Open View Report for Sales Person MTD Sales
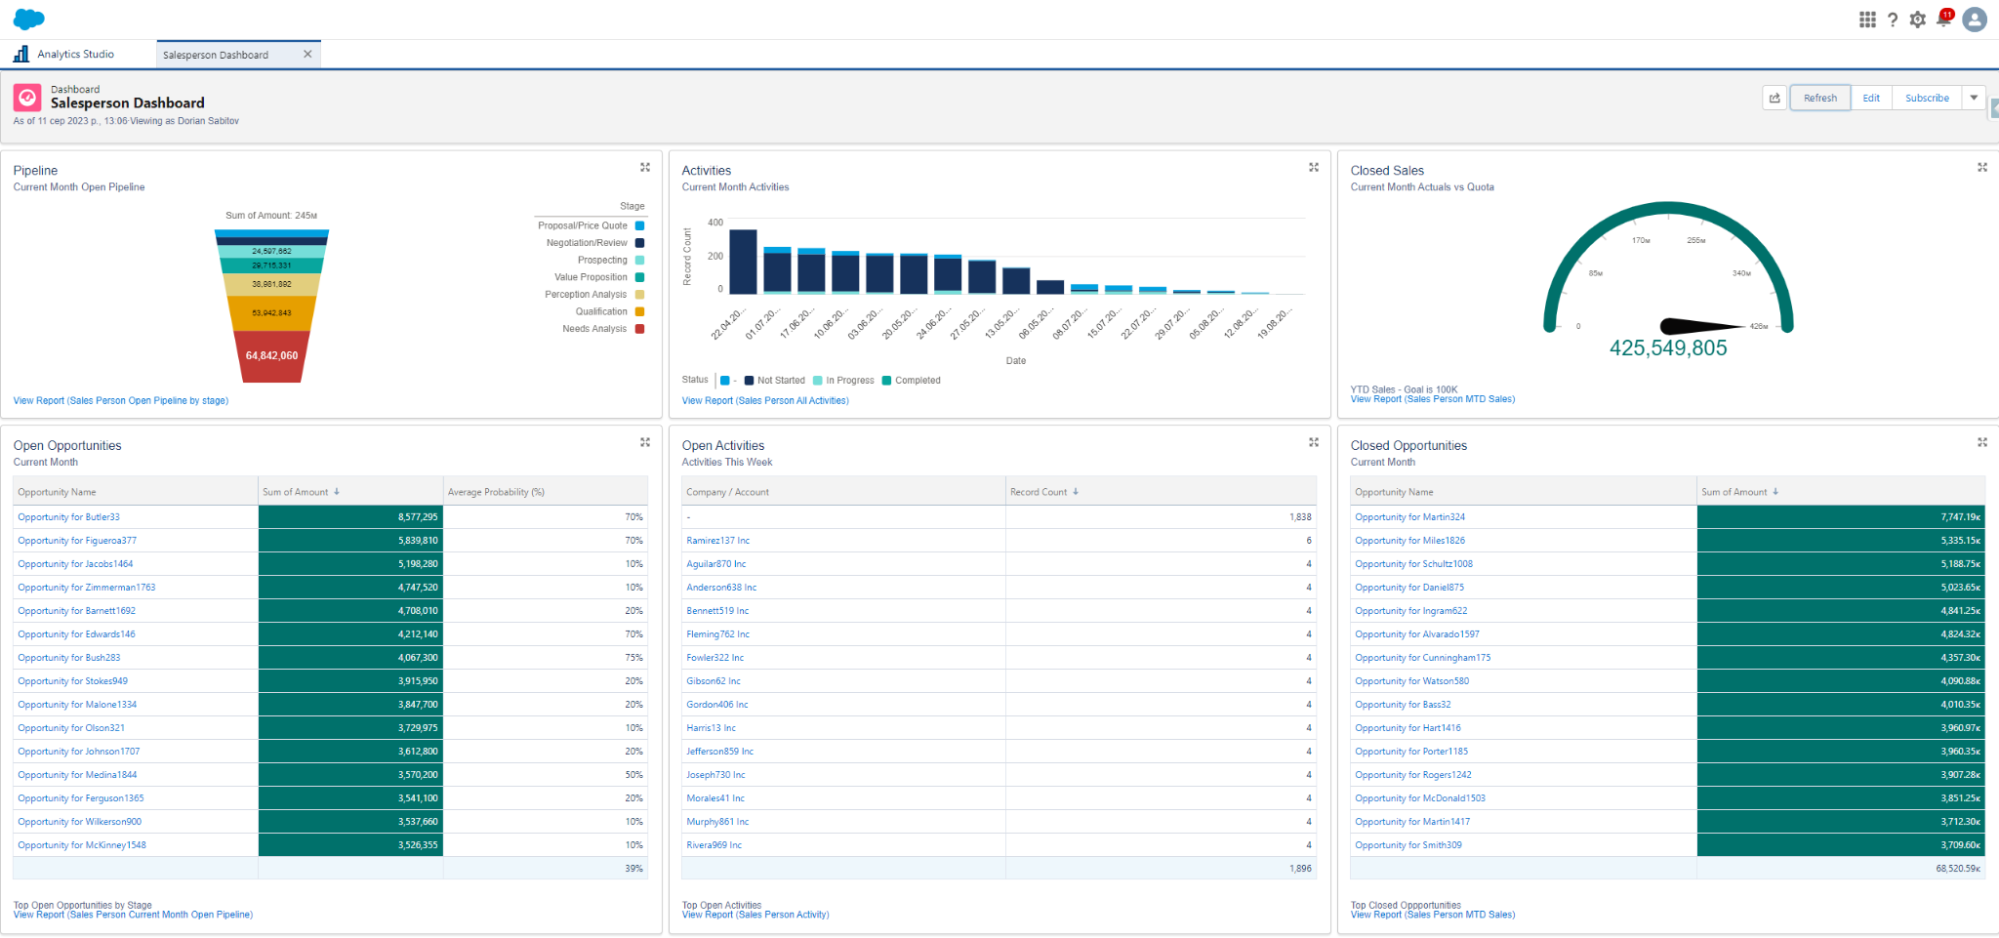The image size is (1999, 938). (x=1432, y=398)
